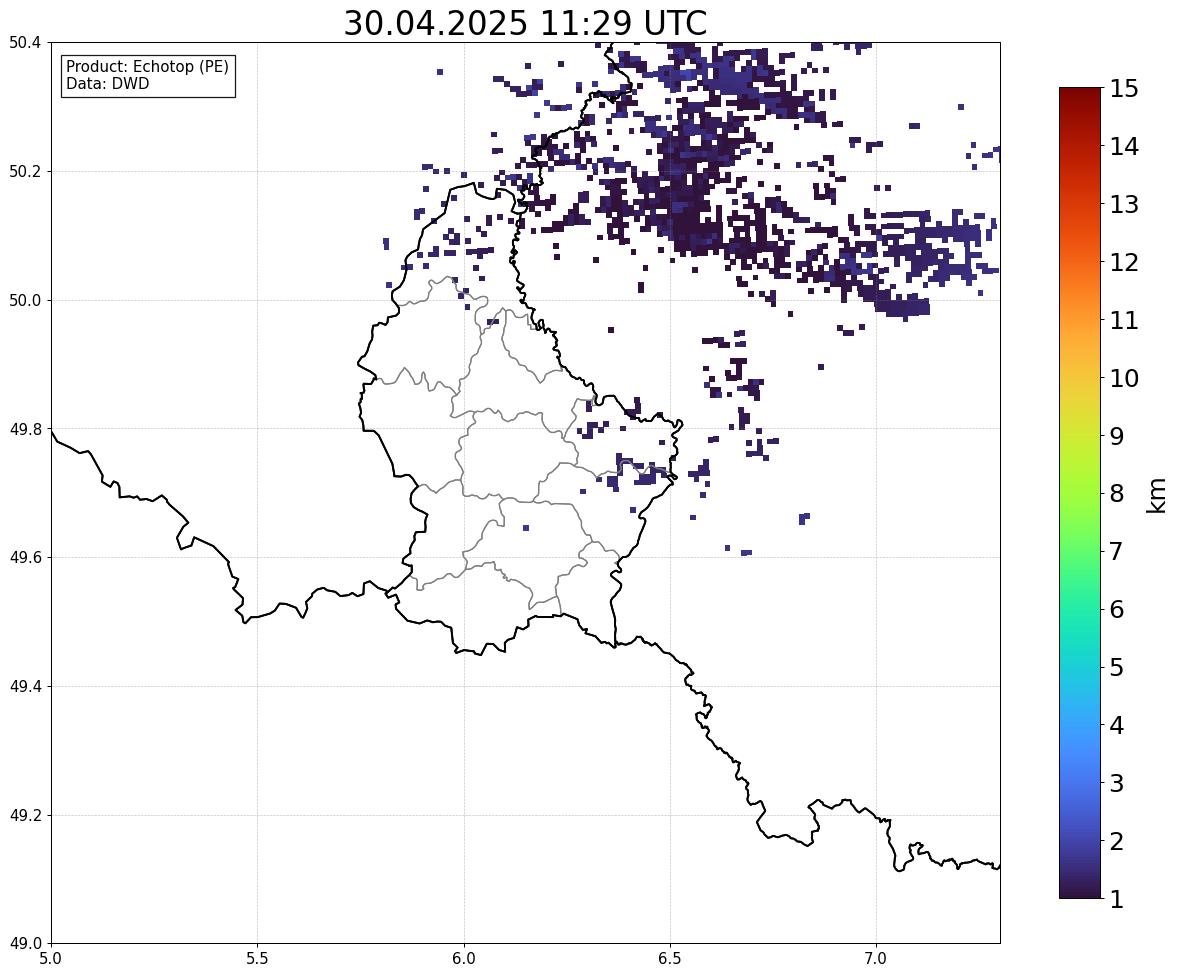
Task: Click the colorbar tick label 11
Action: point(1124,320)
